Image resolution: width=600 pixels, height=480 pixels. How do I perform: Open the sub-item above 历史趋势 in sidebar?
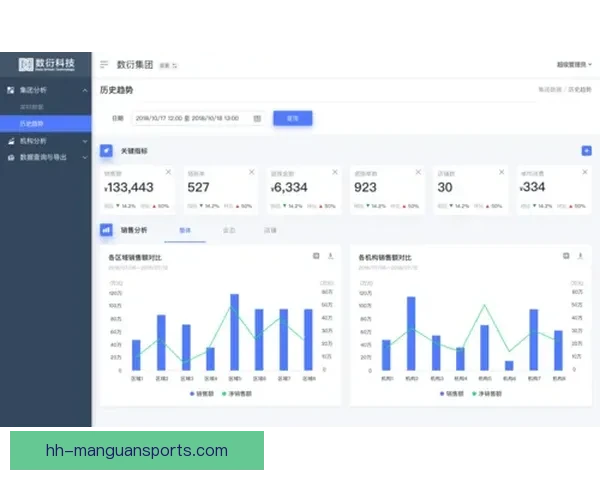[x=32, y=107]
